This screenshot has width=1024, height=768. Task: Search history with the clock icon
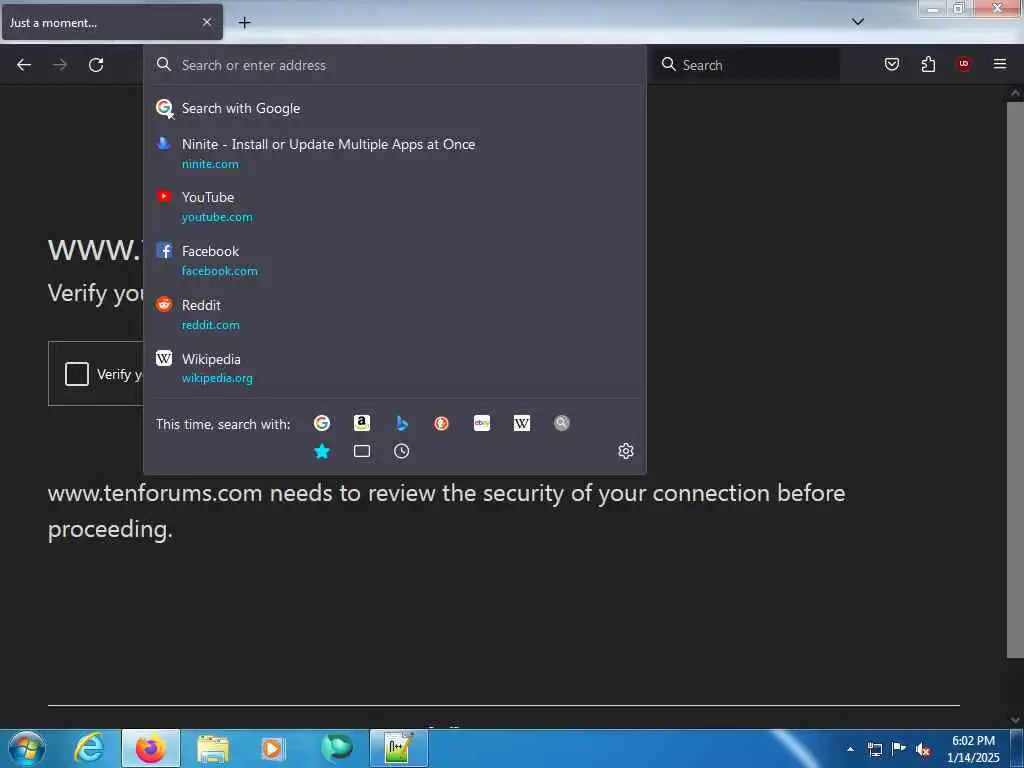(402, 451)
